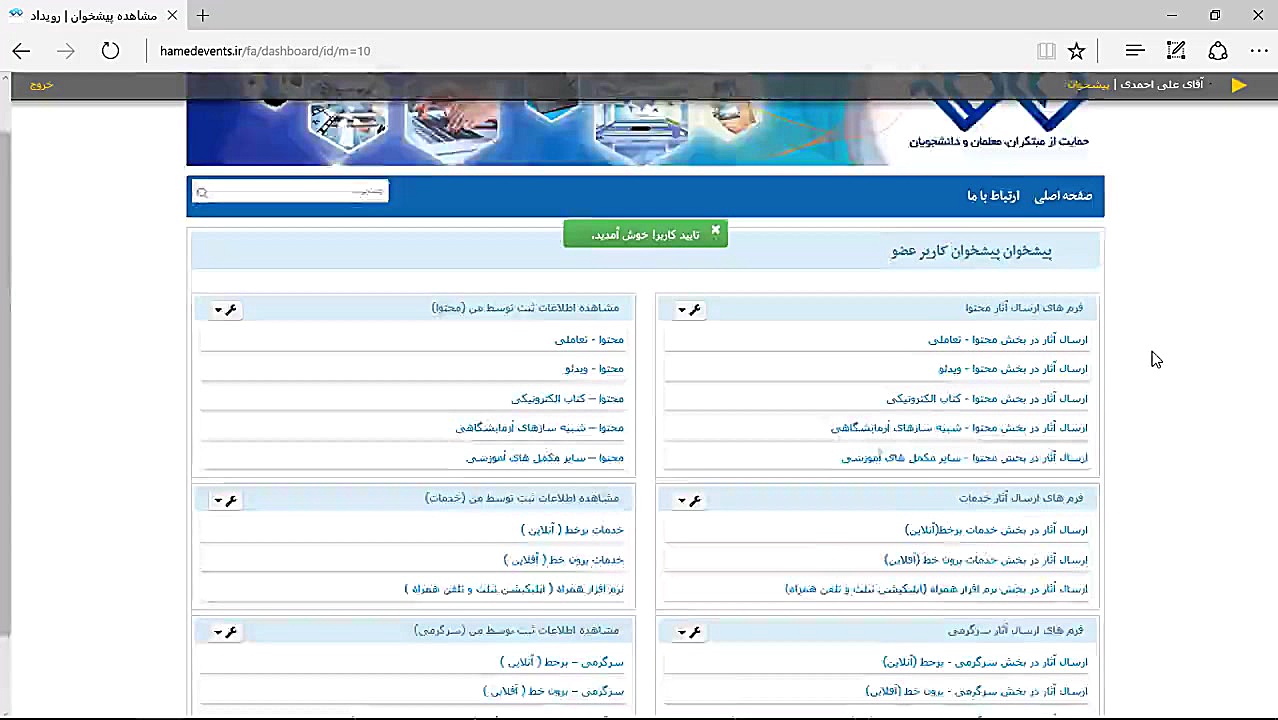Expand the dropdown on مشاهده اطلاعات ثبت (خدمات) panel

coord(217,500)
